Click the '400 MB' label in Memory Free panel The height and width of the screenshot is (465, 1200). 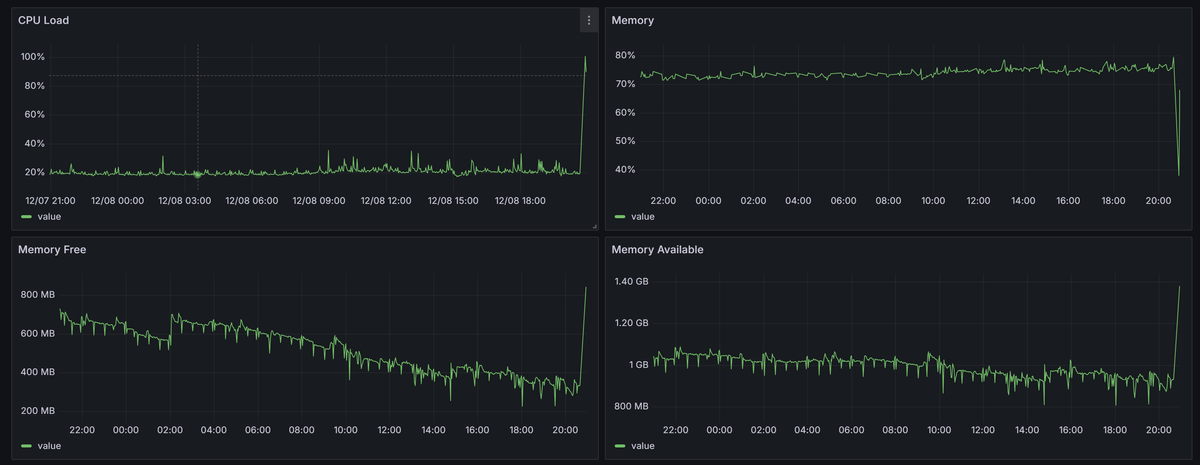tap(37, 372)
